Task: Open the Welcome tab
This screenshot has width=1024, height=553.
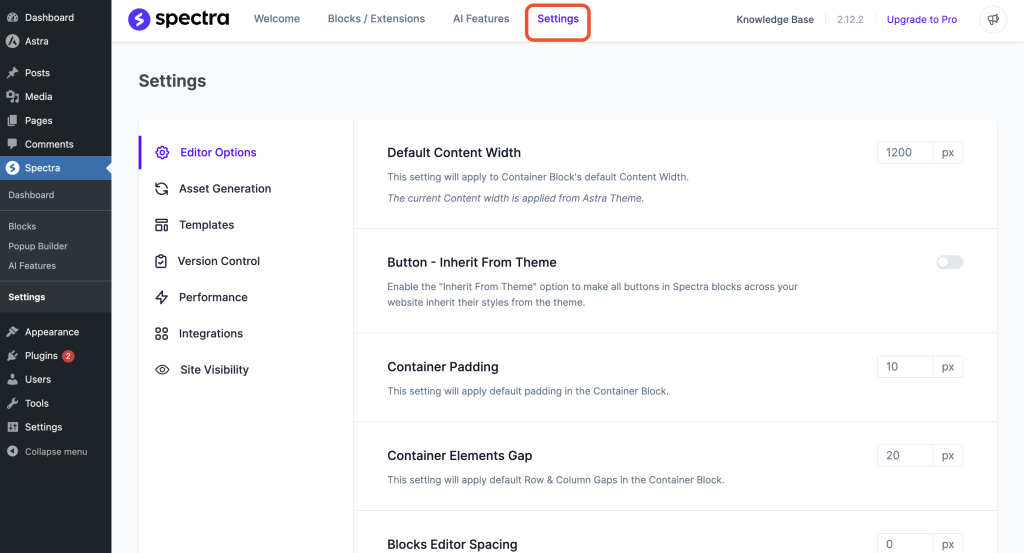Action: [x=276, y=19]
